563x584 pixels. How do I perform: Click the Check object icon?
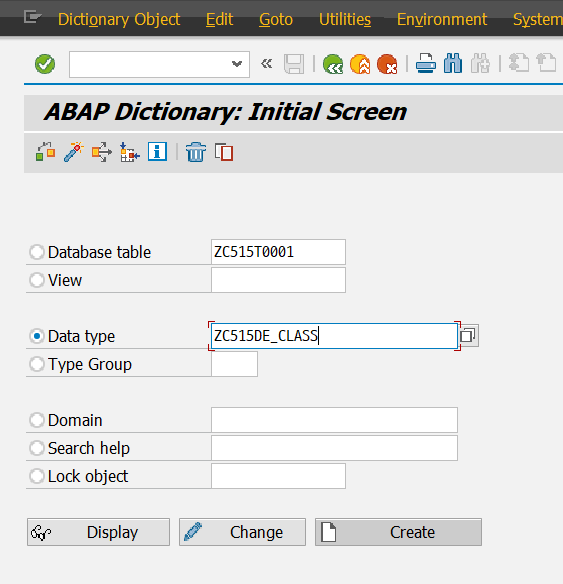tap(45, 152)
